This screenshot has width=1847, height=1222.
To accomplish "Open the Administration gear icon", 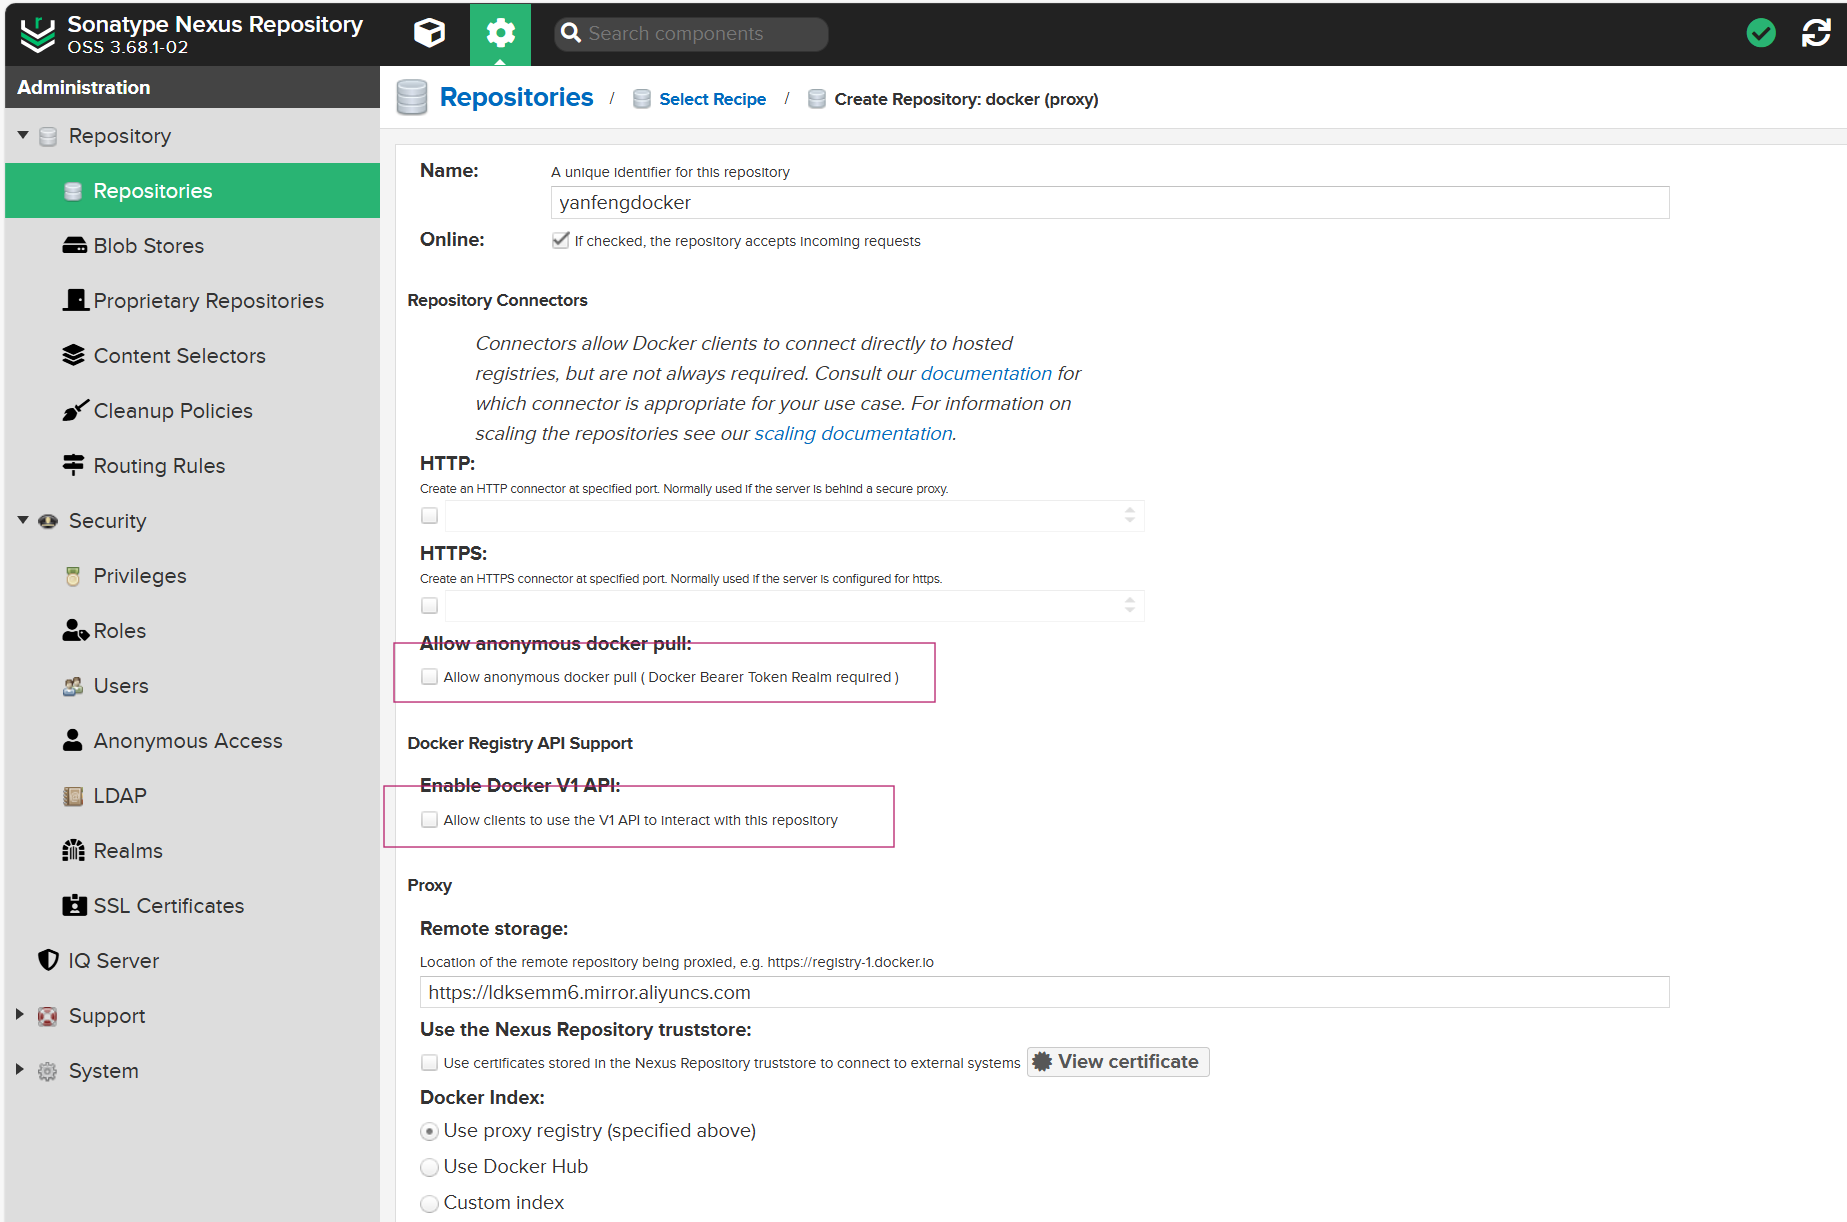I will click(x=500, y=33).
